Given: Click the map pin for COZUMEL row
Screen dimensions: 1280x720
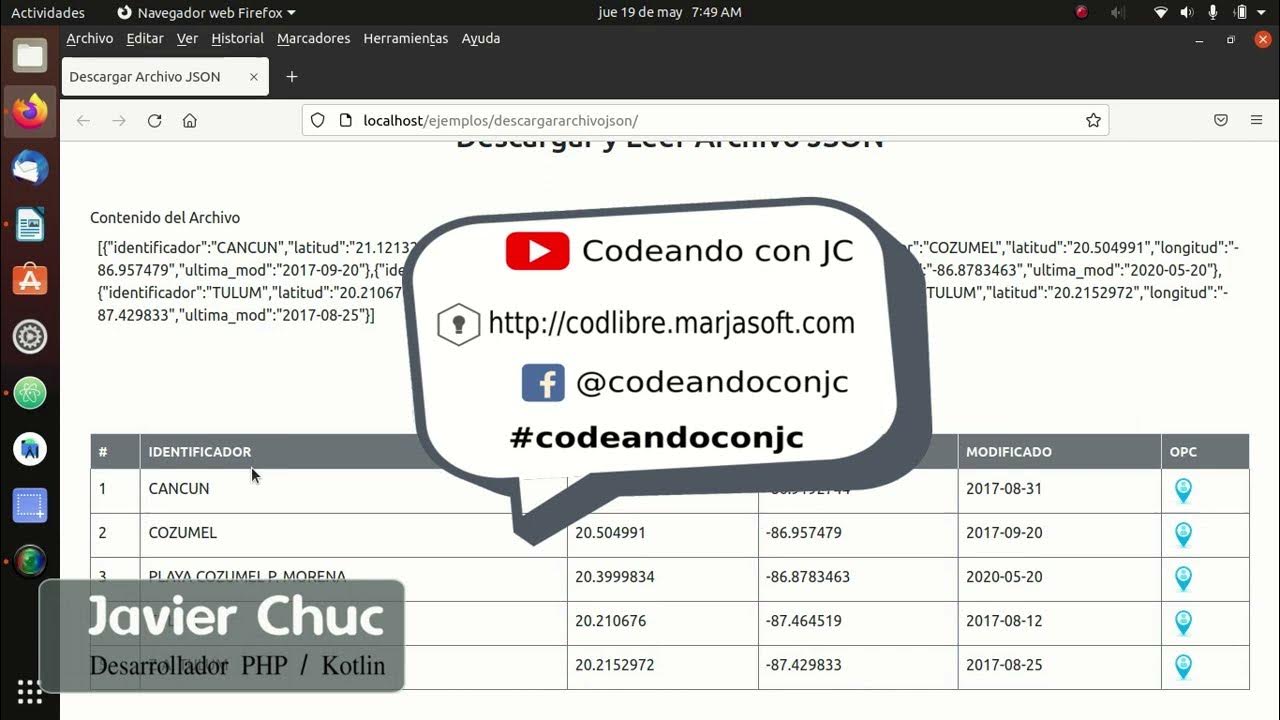Looking at the screenshot, I should (1183, 534).
